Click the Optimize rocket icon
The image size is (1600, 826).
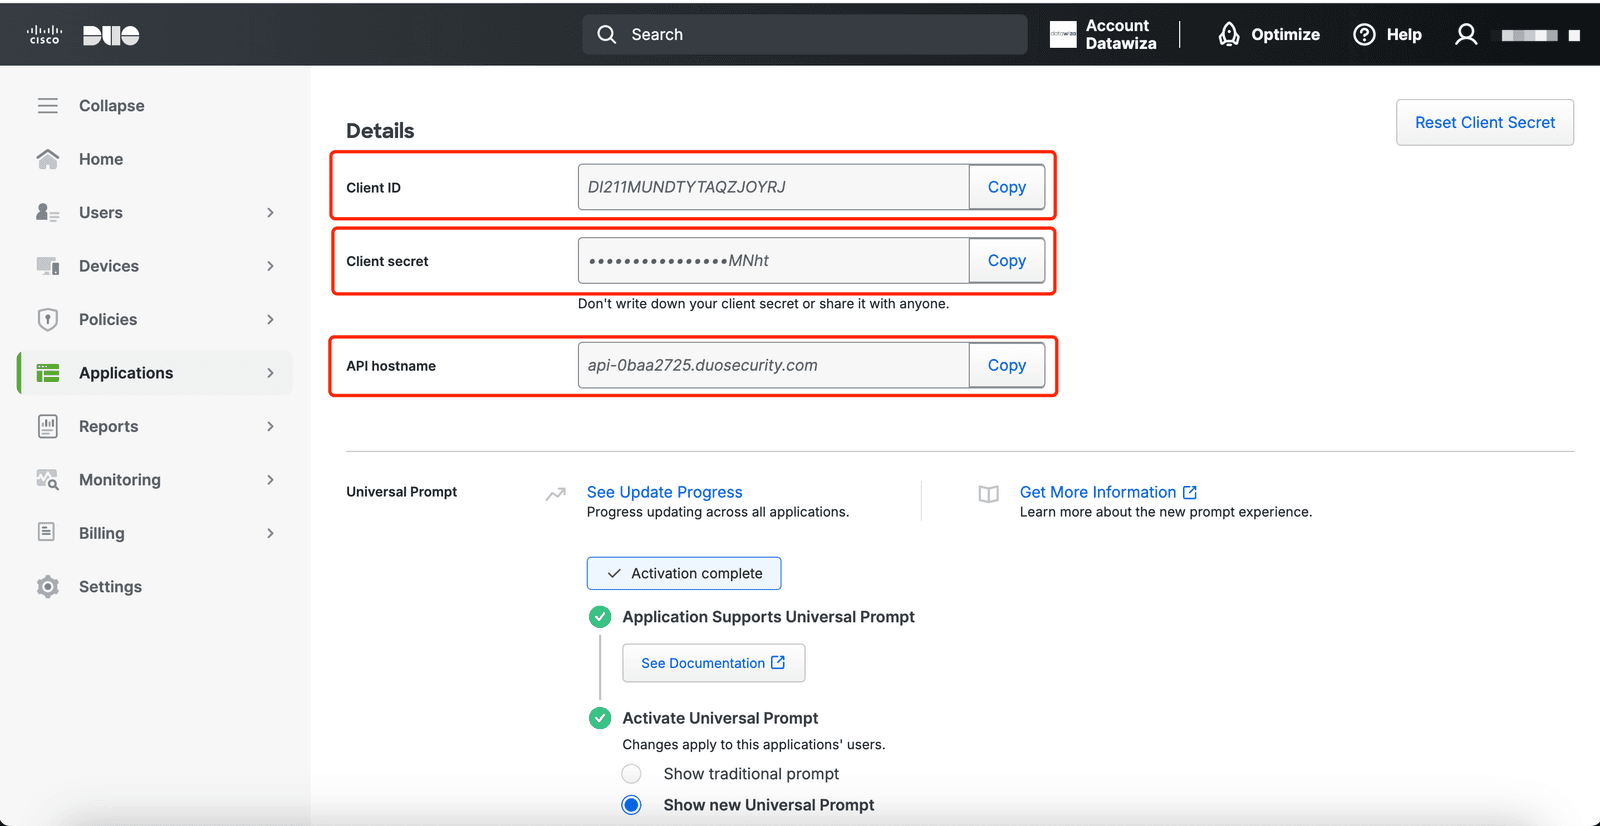[1229, 34]
